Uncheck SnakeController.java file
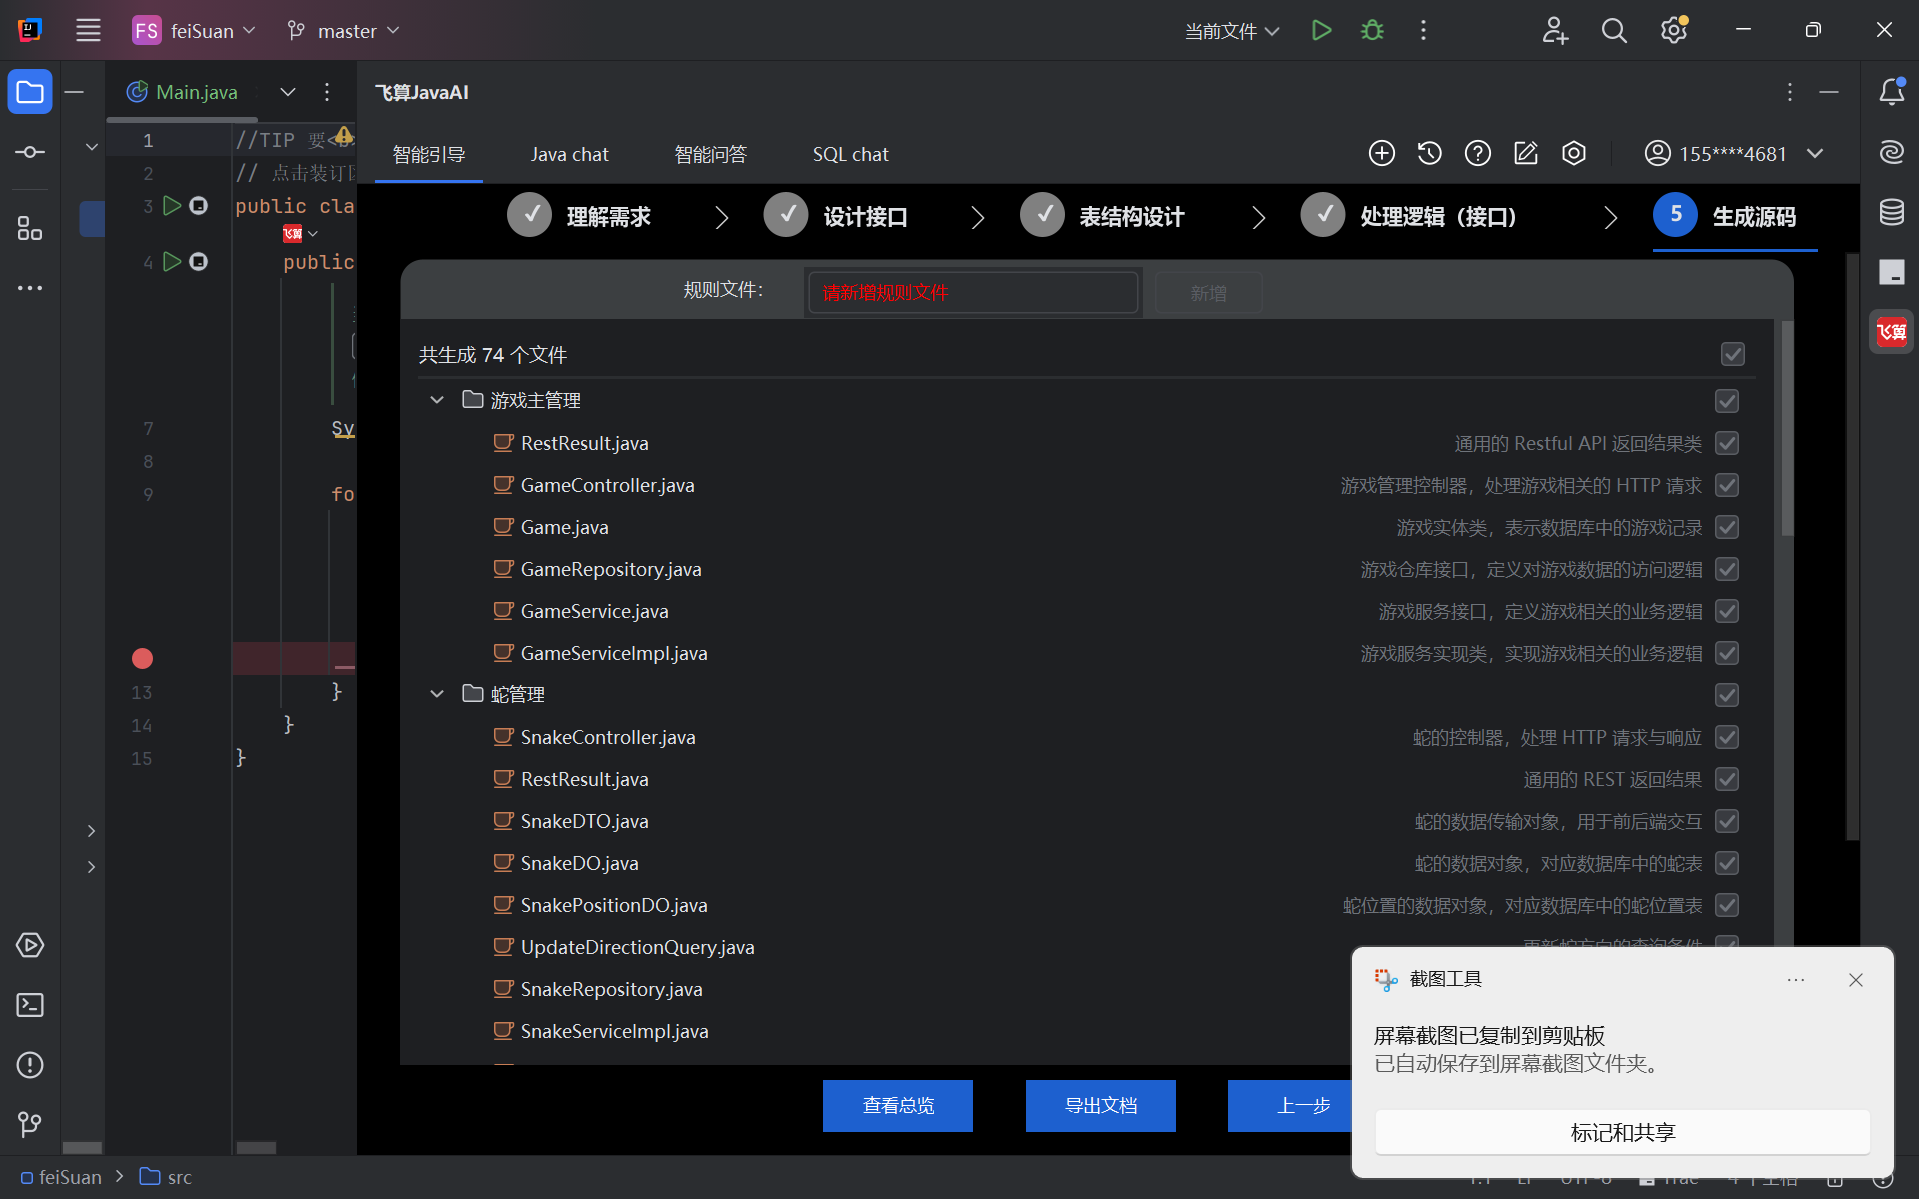This screenshot has height=1199, width=1919. pyautogui.click(x=1727, y=737)
